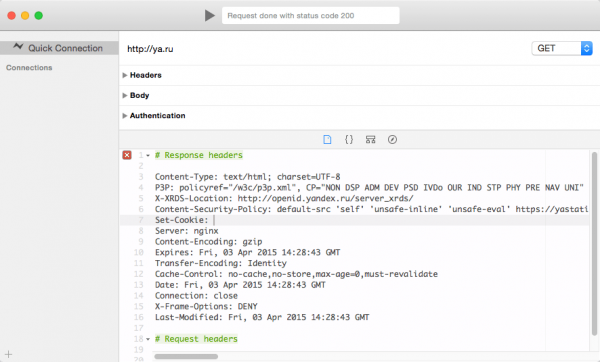Click the Connections sidebar heading

[x=29, y=68]
